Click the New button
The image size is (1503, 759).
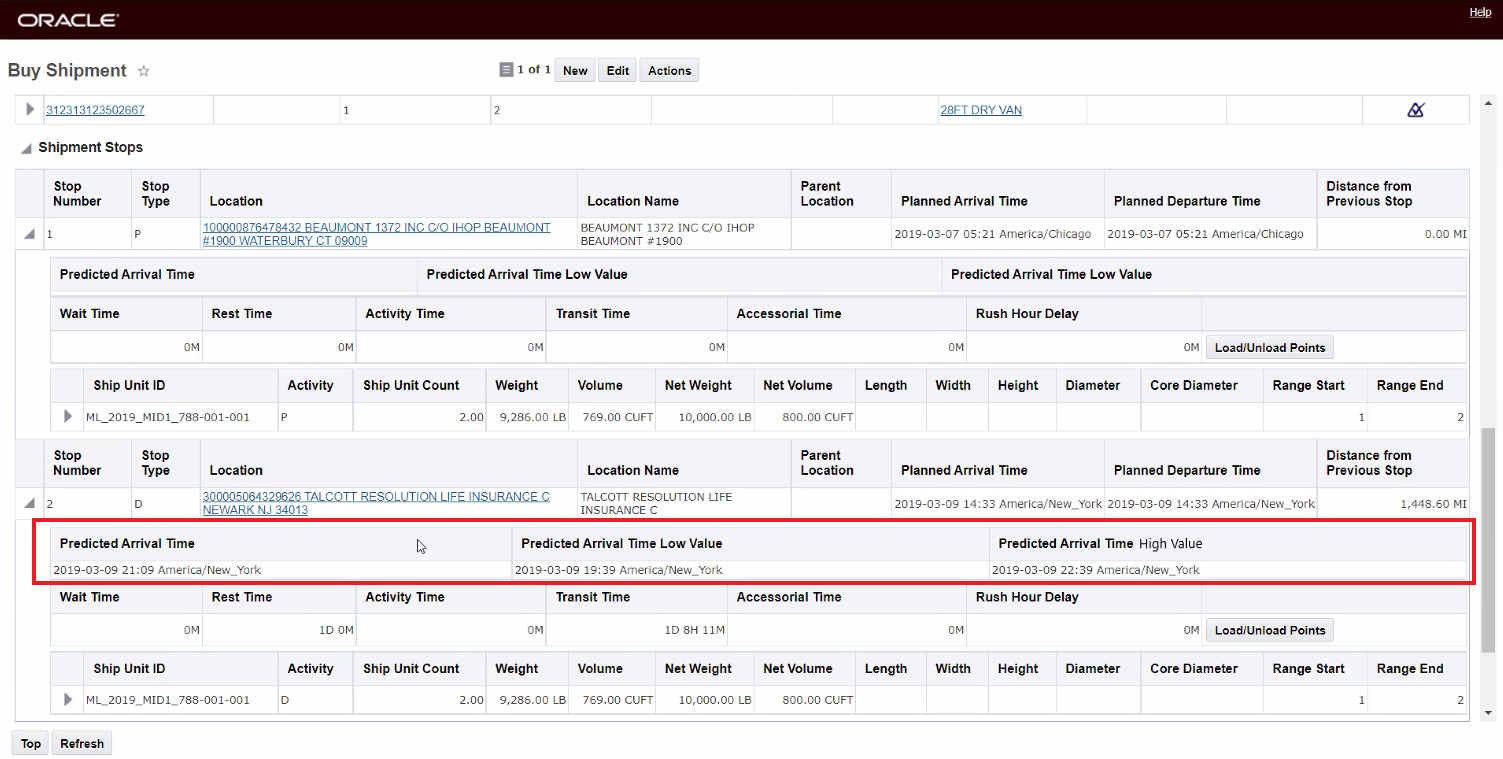575,70
